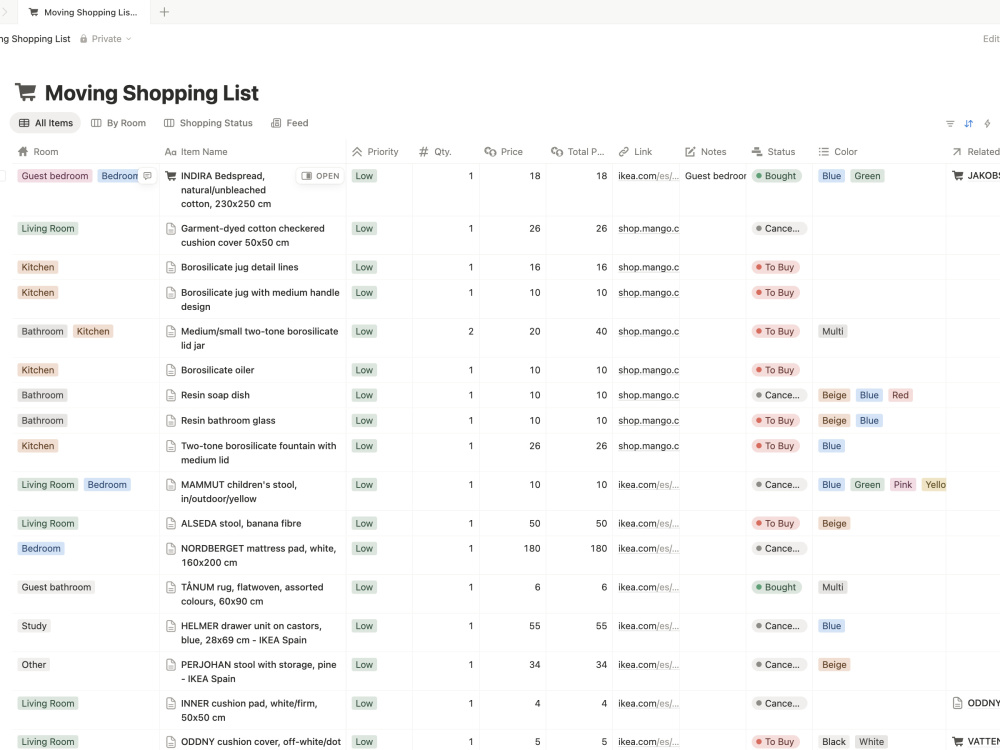Open the Shopping Status view
Screen dimensions: 1000x750
208,123
